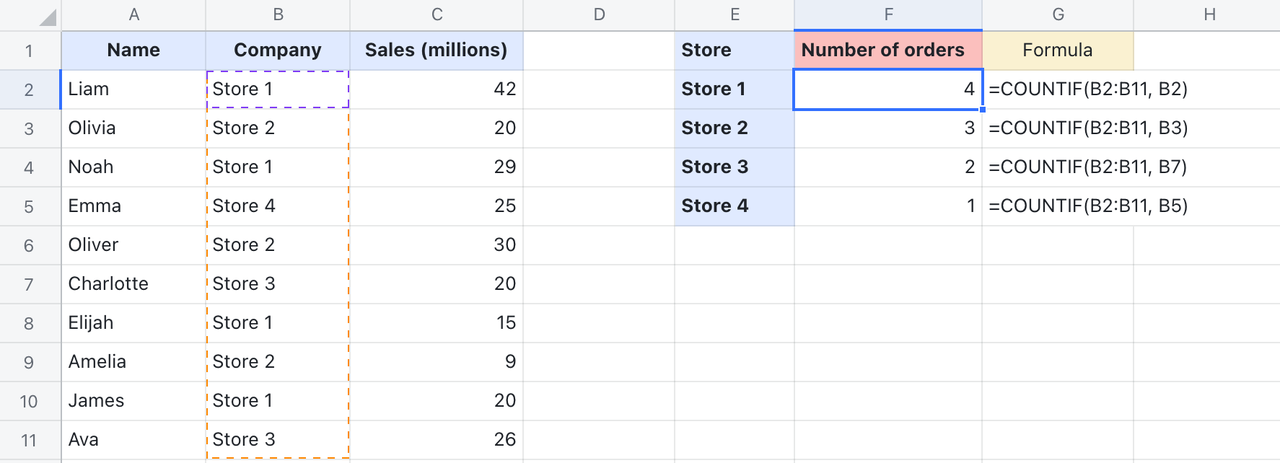Click the "Sales (millions)" header cell
Image resolution: width=1280 pixels, height=463 pixels.
pyautogui.click(x=436, y=50)
